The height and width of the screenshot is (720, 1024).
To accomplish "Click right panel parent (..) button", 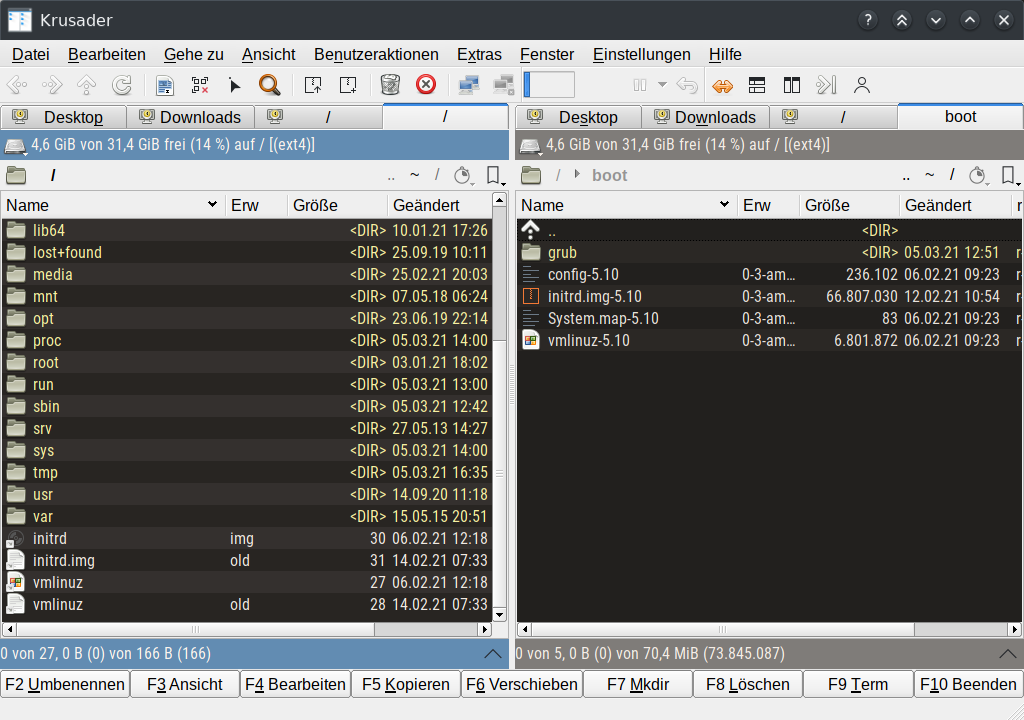I will (x=906, y=175).
